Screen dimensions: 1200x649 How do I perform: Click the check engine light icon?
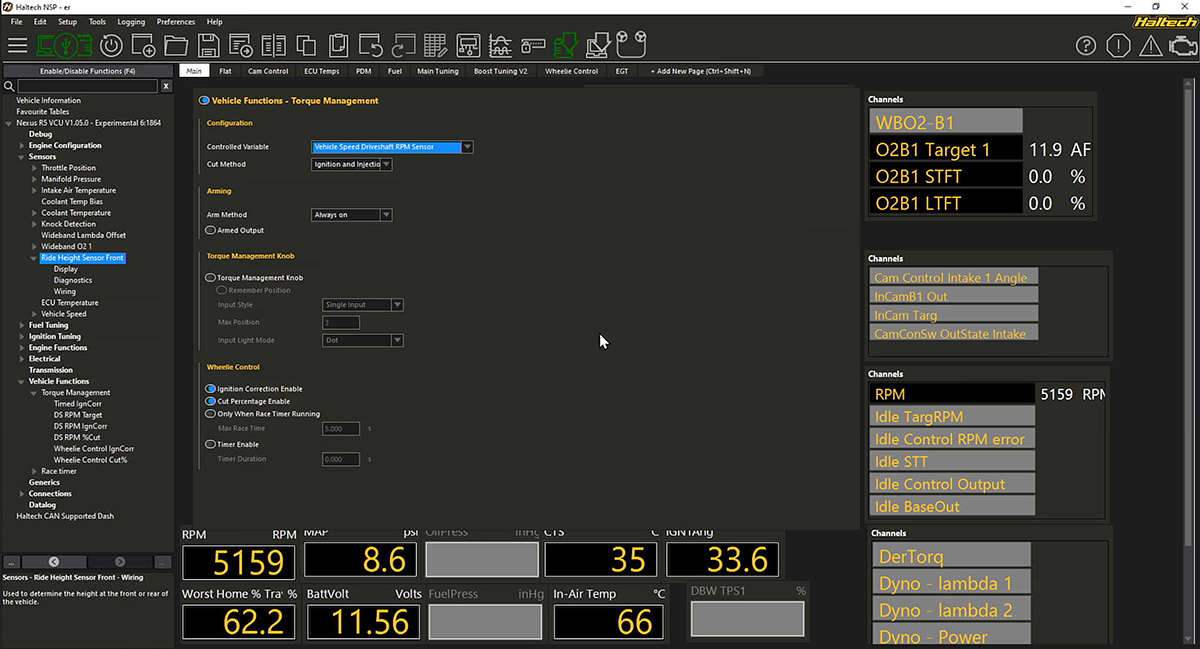pos(1183,45)
